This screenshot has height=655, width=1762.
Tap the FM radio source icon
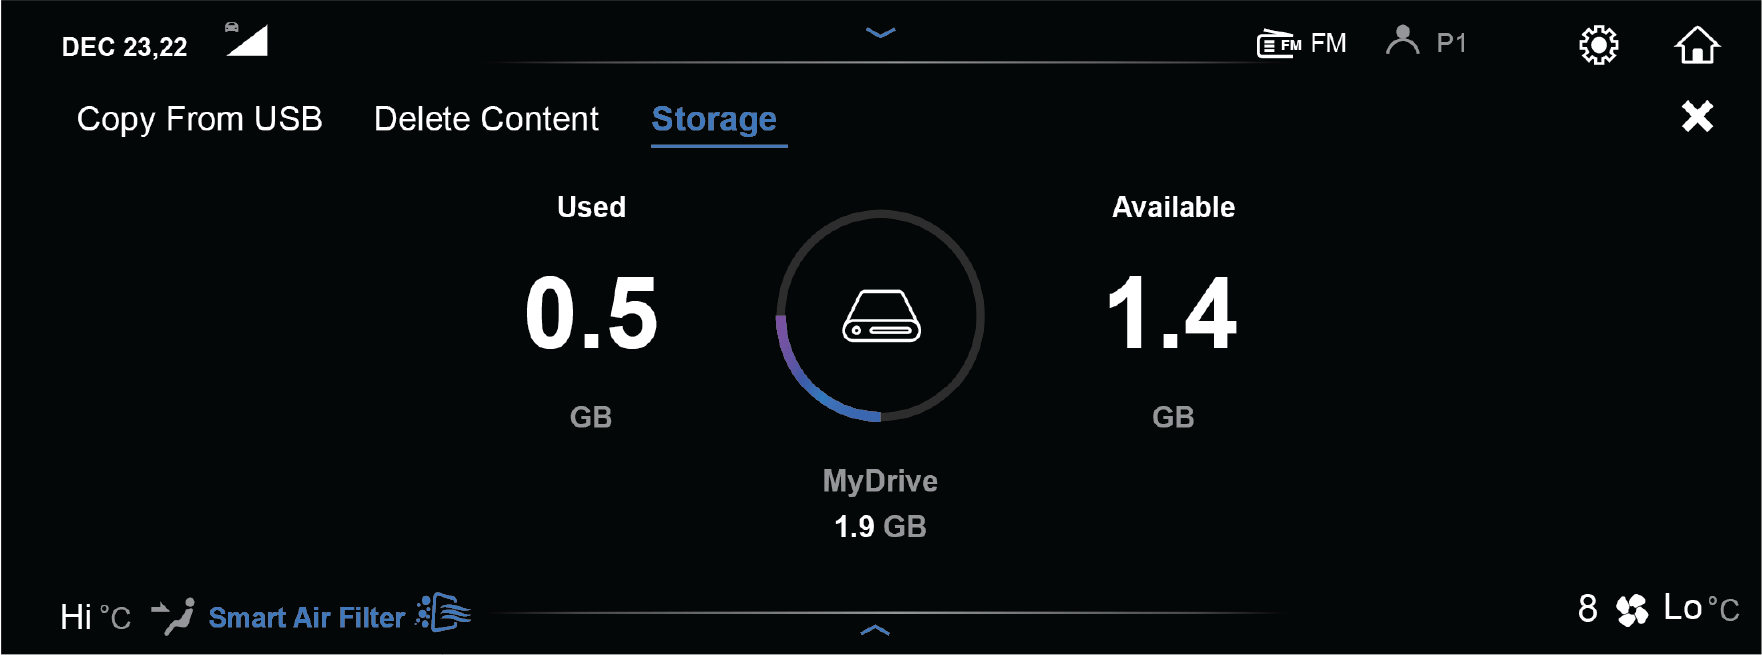tap(1278, 44)
